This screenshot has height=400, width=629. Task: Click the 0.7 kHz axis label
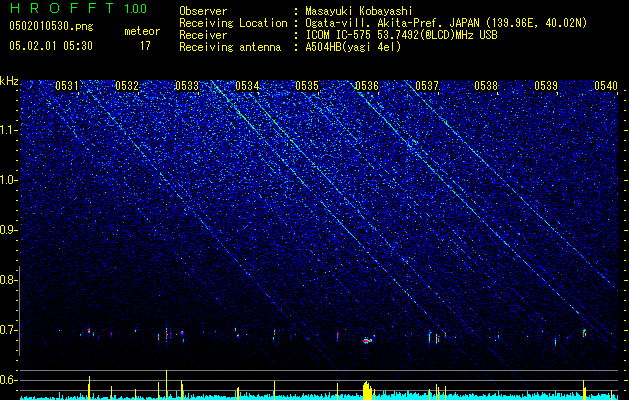[x=8, y=330]
